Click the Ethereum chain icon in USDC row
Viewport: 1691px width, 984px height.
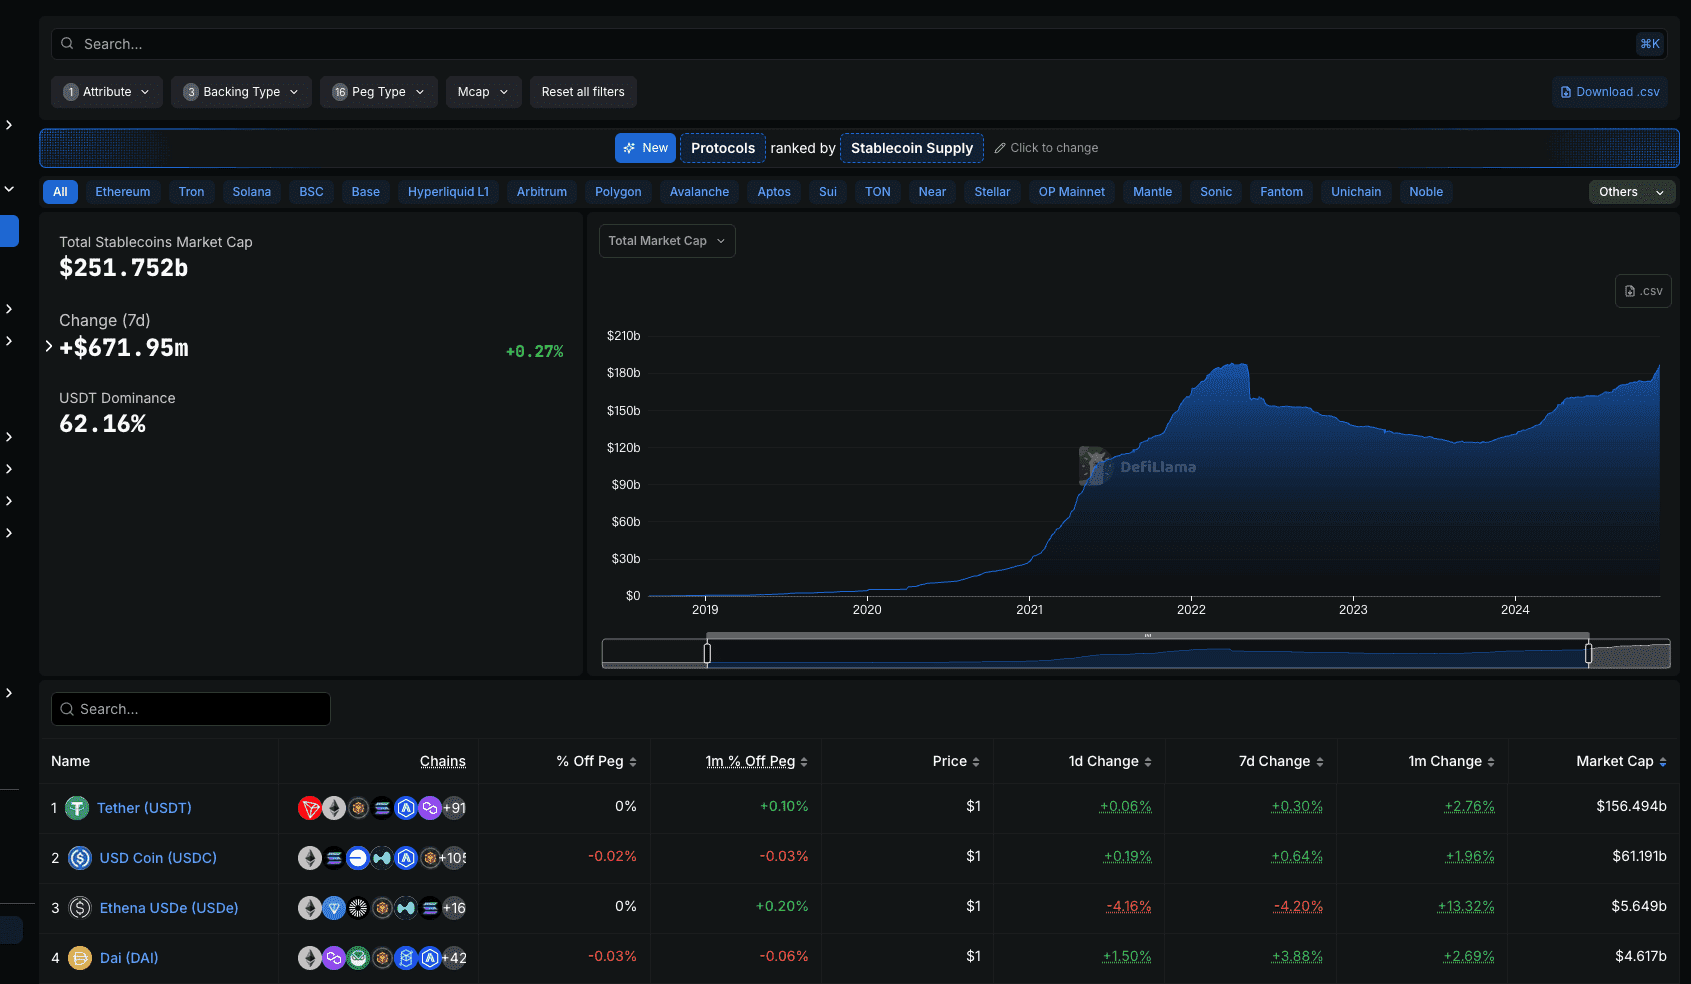pyautogui.click(x=310, y=858)
